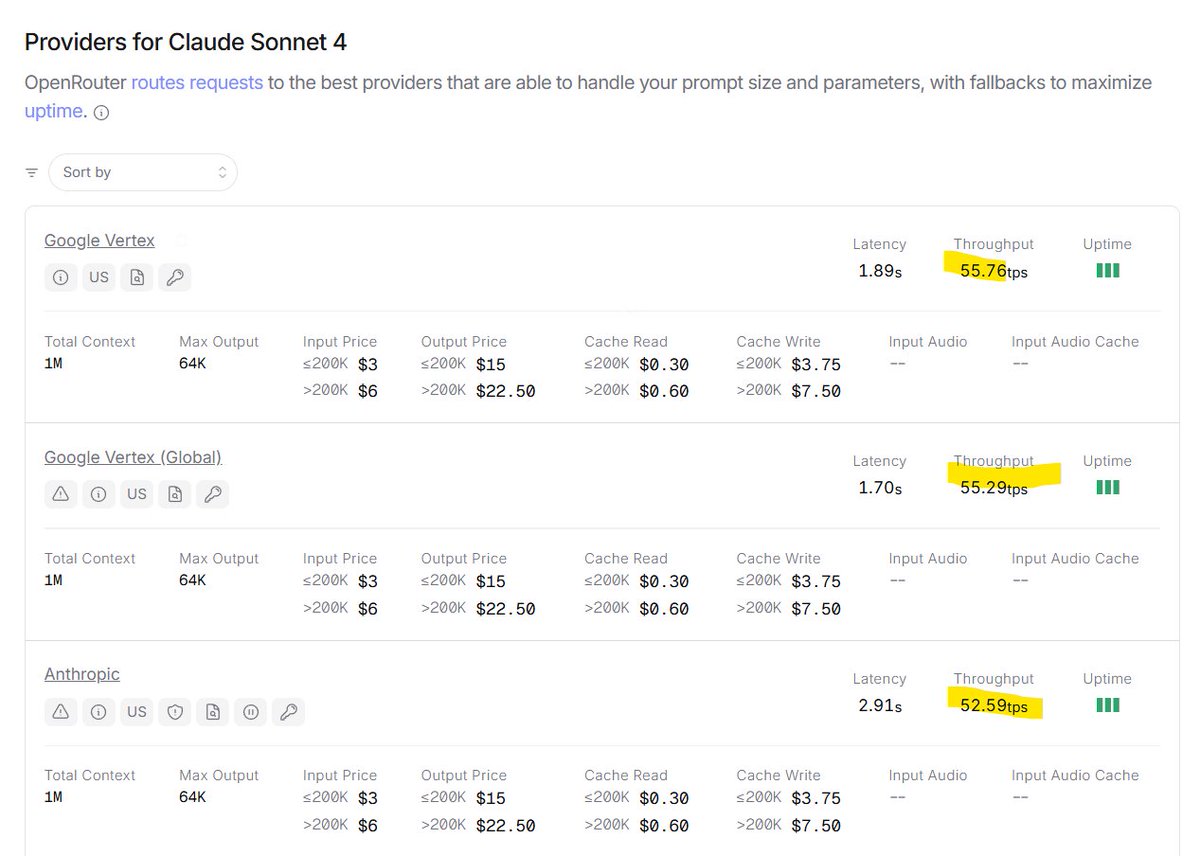Click the Google Vertex $6 input price
Screen dimensions: 1200x856
(x=368, y=391)
